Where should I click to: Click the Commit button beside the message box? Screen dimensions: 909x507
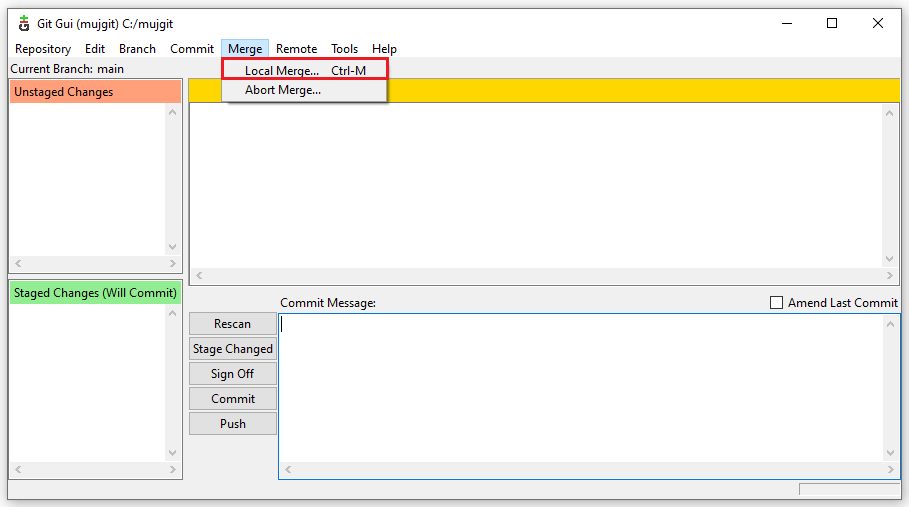pyautogui.click(x=232, y=399)
